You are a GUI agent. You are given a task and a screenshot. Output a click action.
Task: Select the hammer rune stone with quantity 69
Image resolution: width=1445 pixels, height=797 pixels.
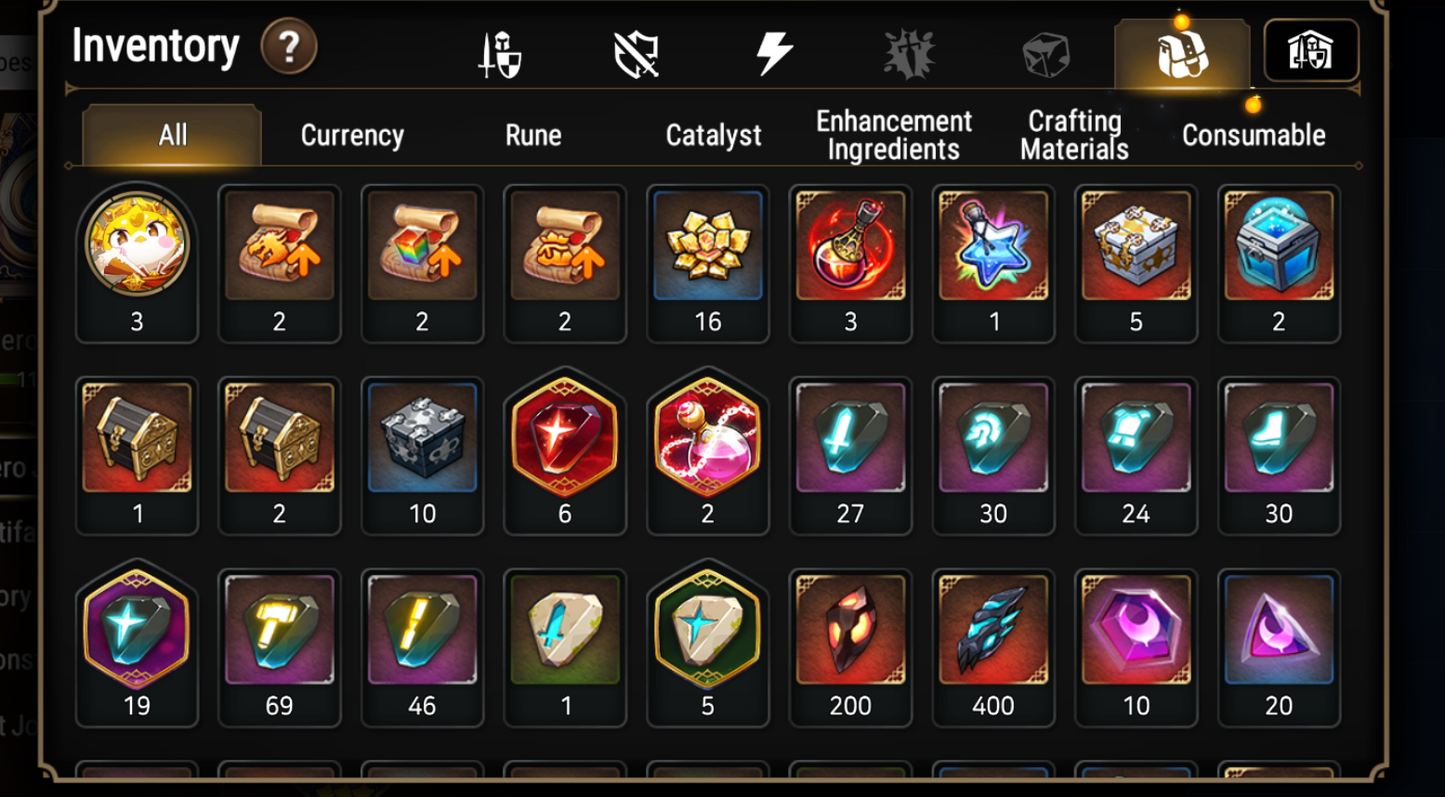(279, 647)
